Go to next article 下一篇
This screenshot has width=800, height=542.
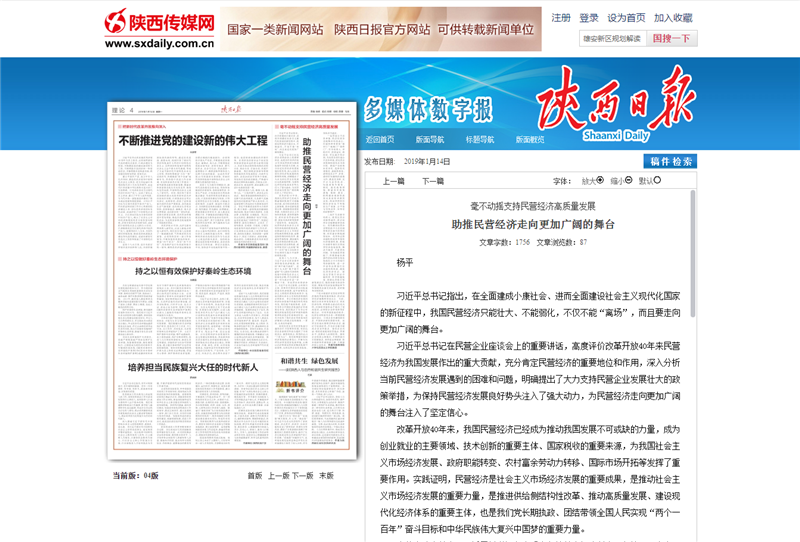coord(433,181)
